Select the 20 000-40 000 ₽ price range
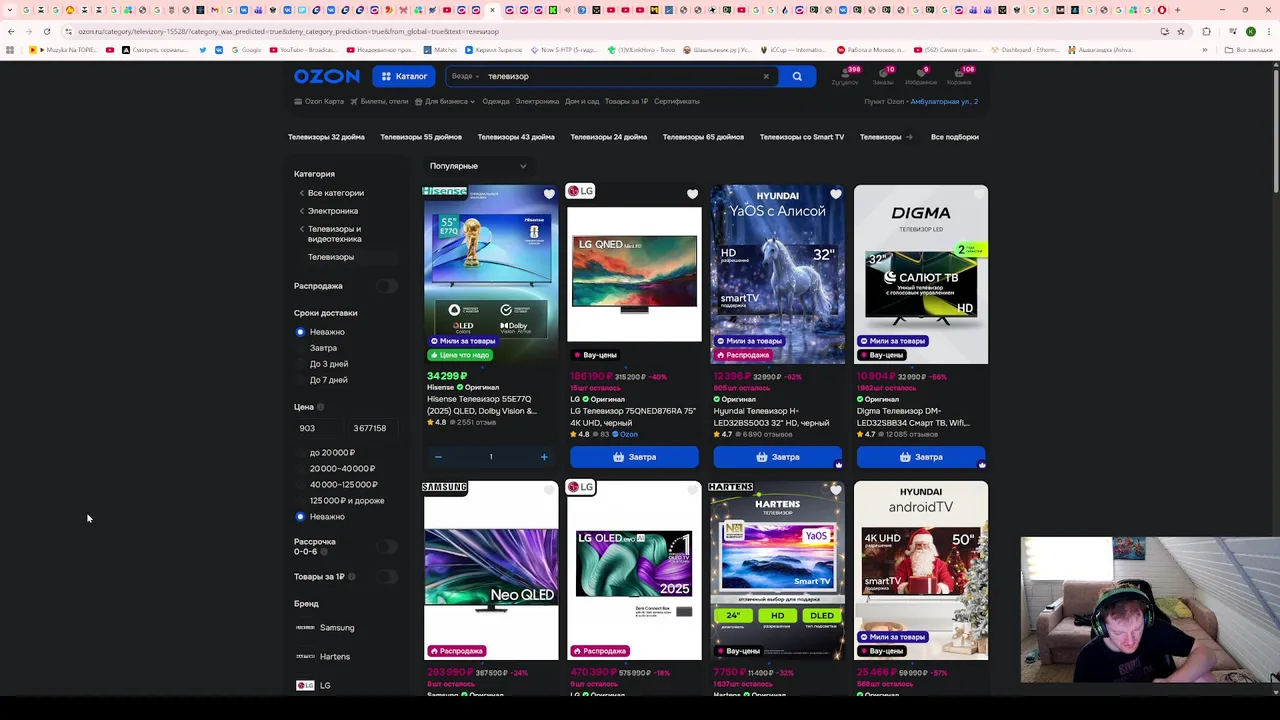This screenshot has height=720, width=1280. coord(336,469)
